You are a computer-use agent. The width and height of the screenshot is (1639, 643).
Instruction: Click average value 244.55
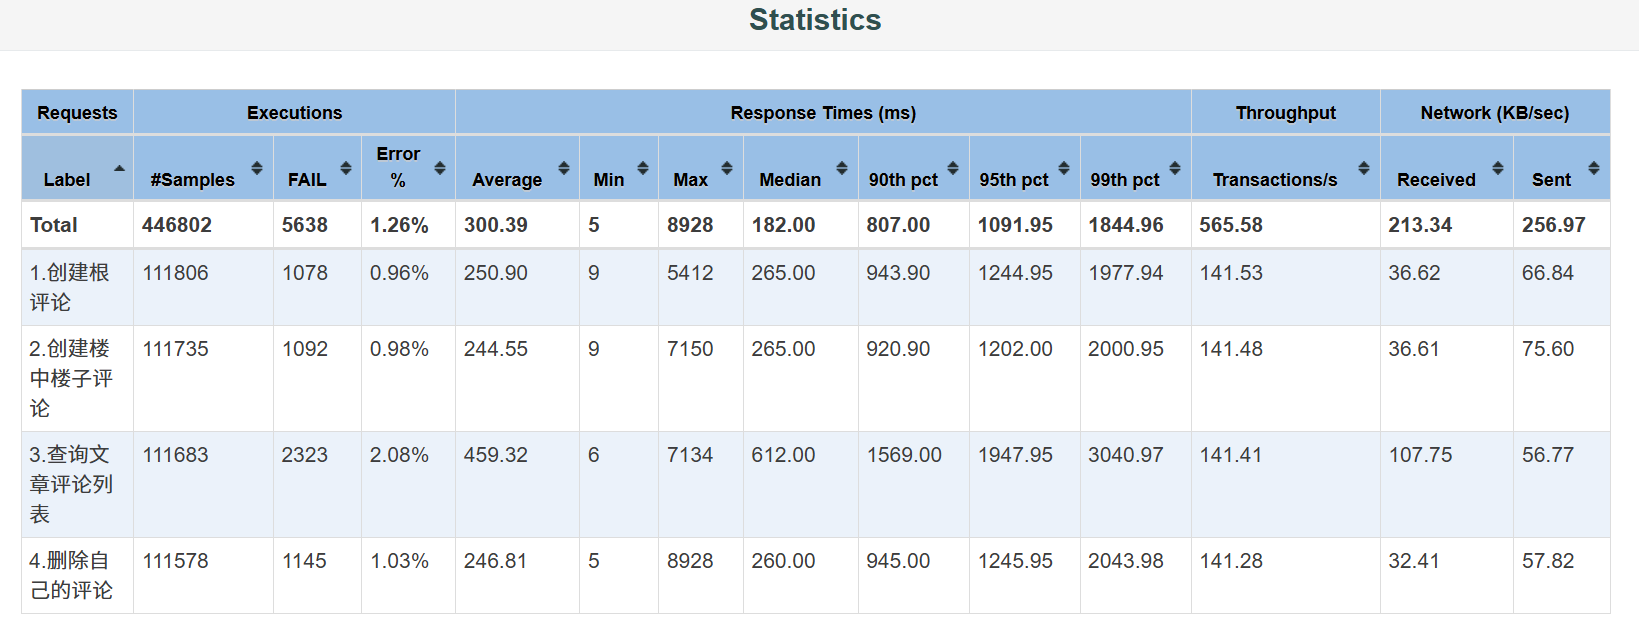(496, 349)
